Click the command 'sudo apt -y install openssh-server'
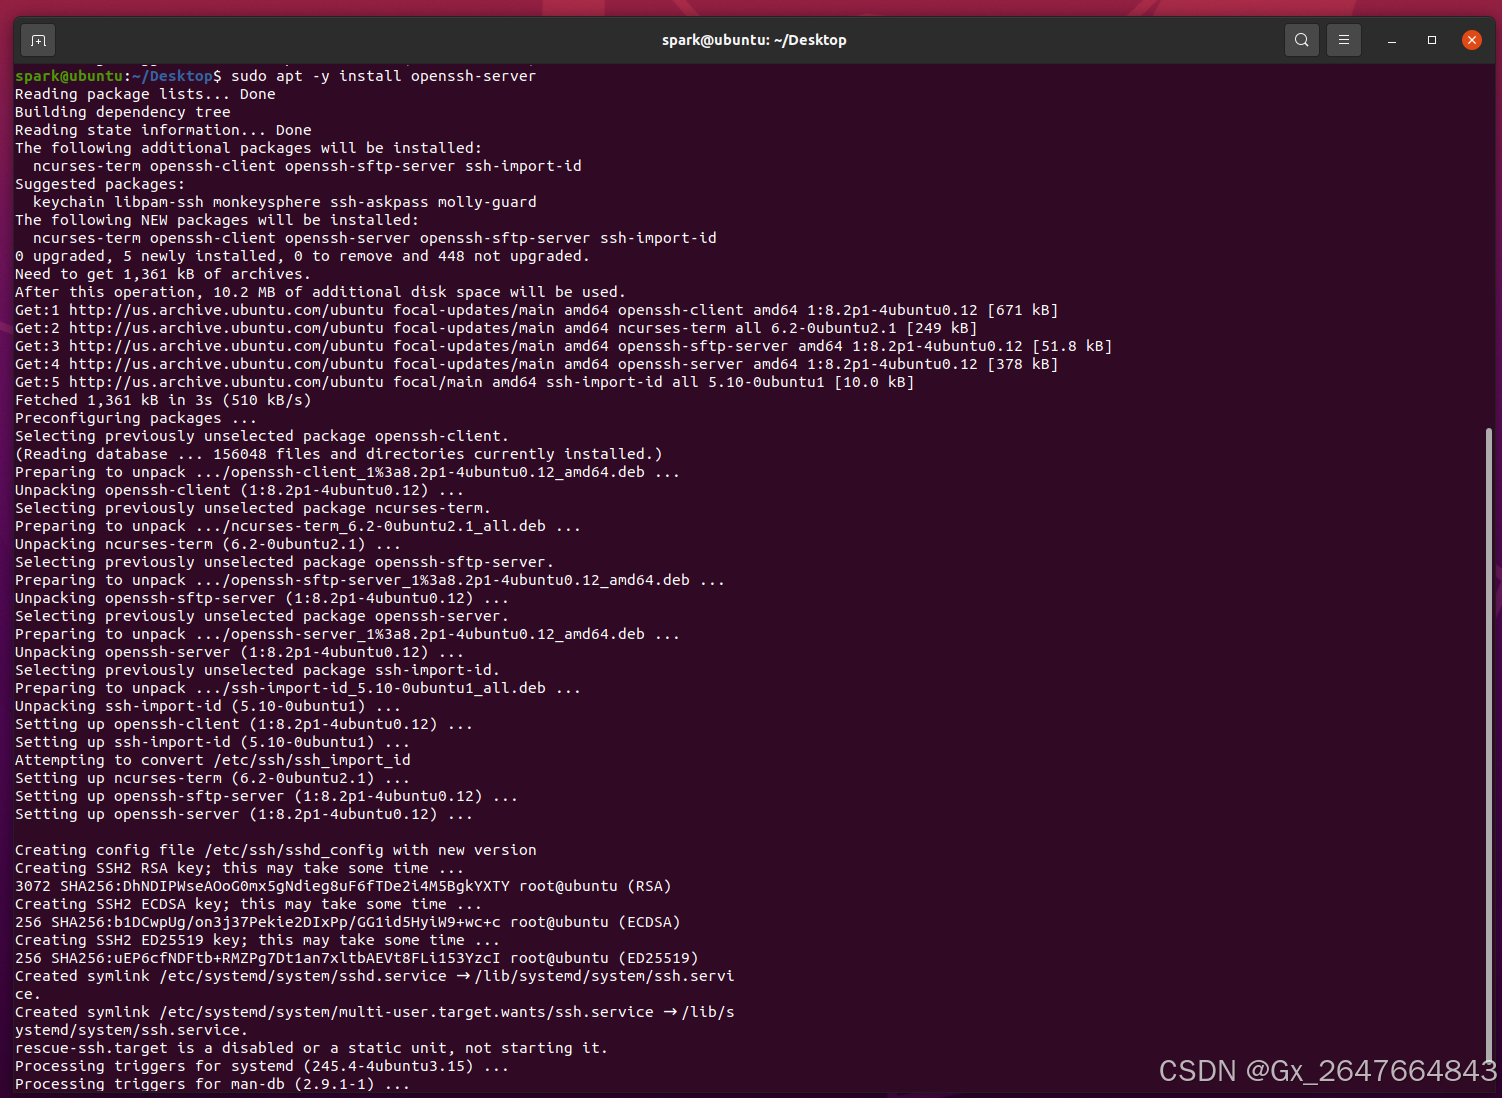 [x=384, y=76]
